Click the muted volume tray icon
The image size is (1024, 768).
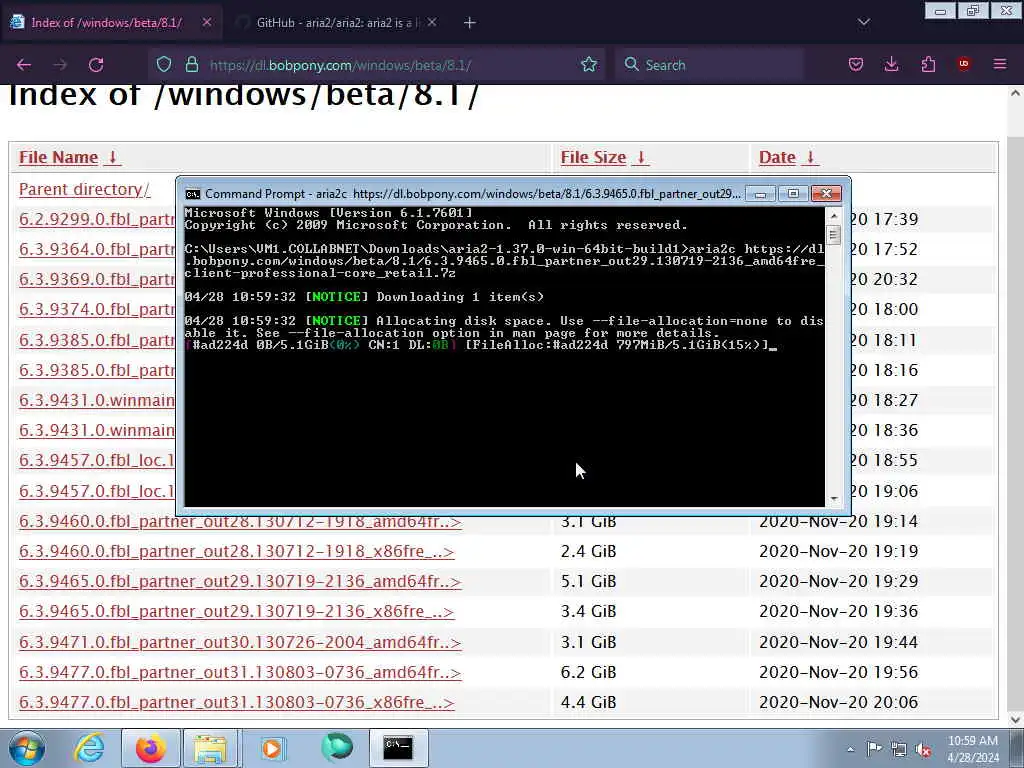pos(923,749)
